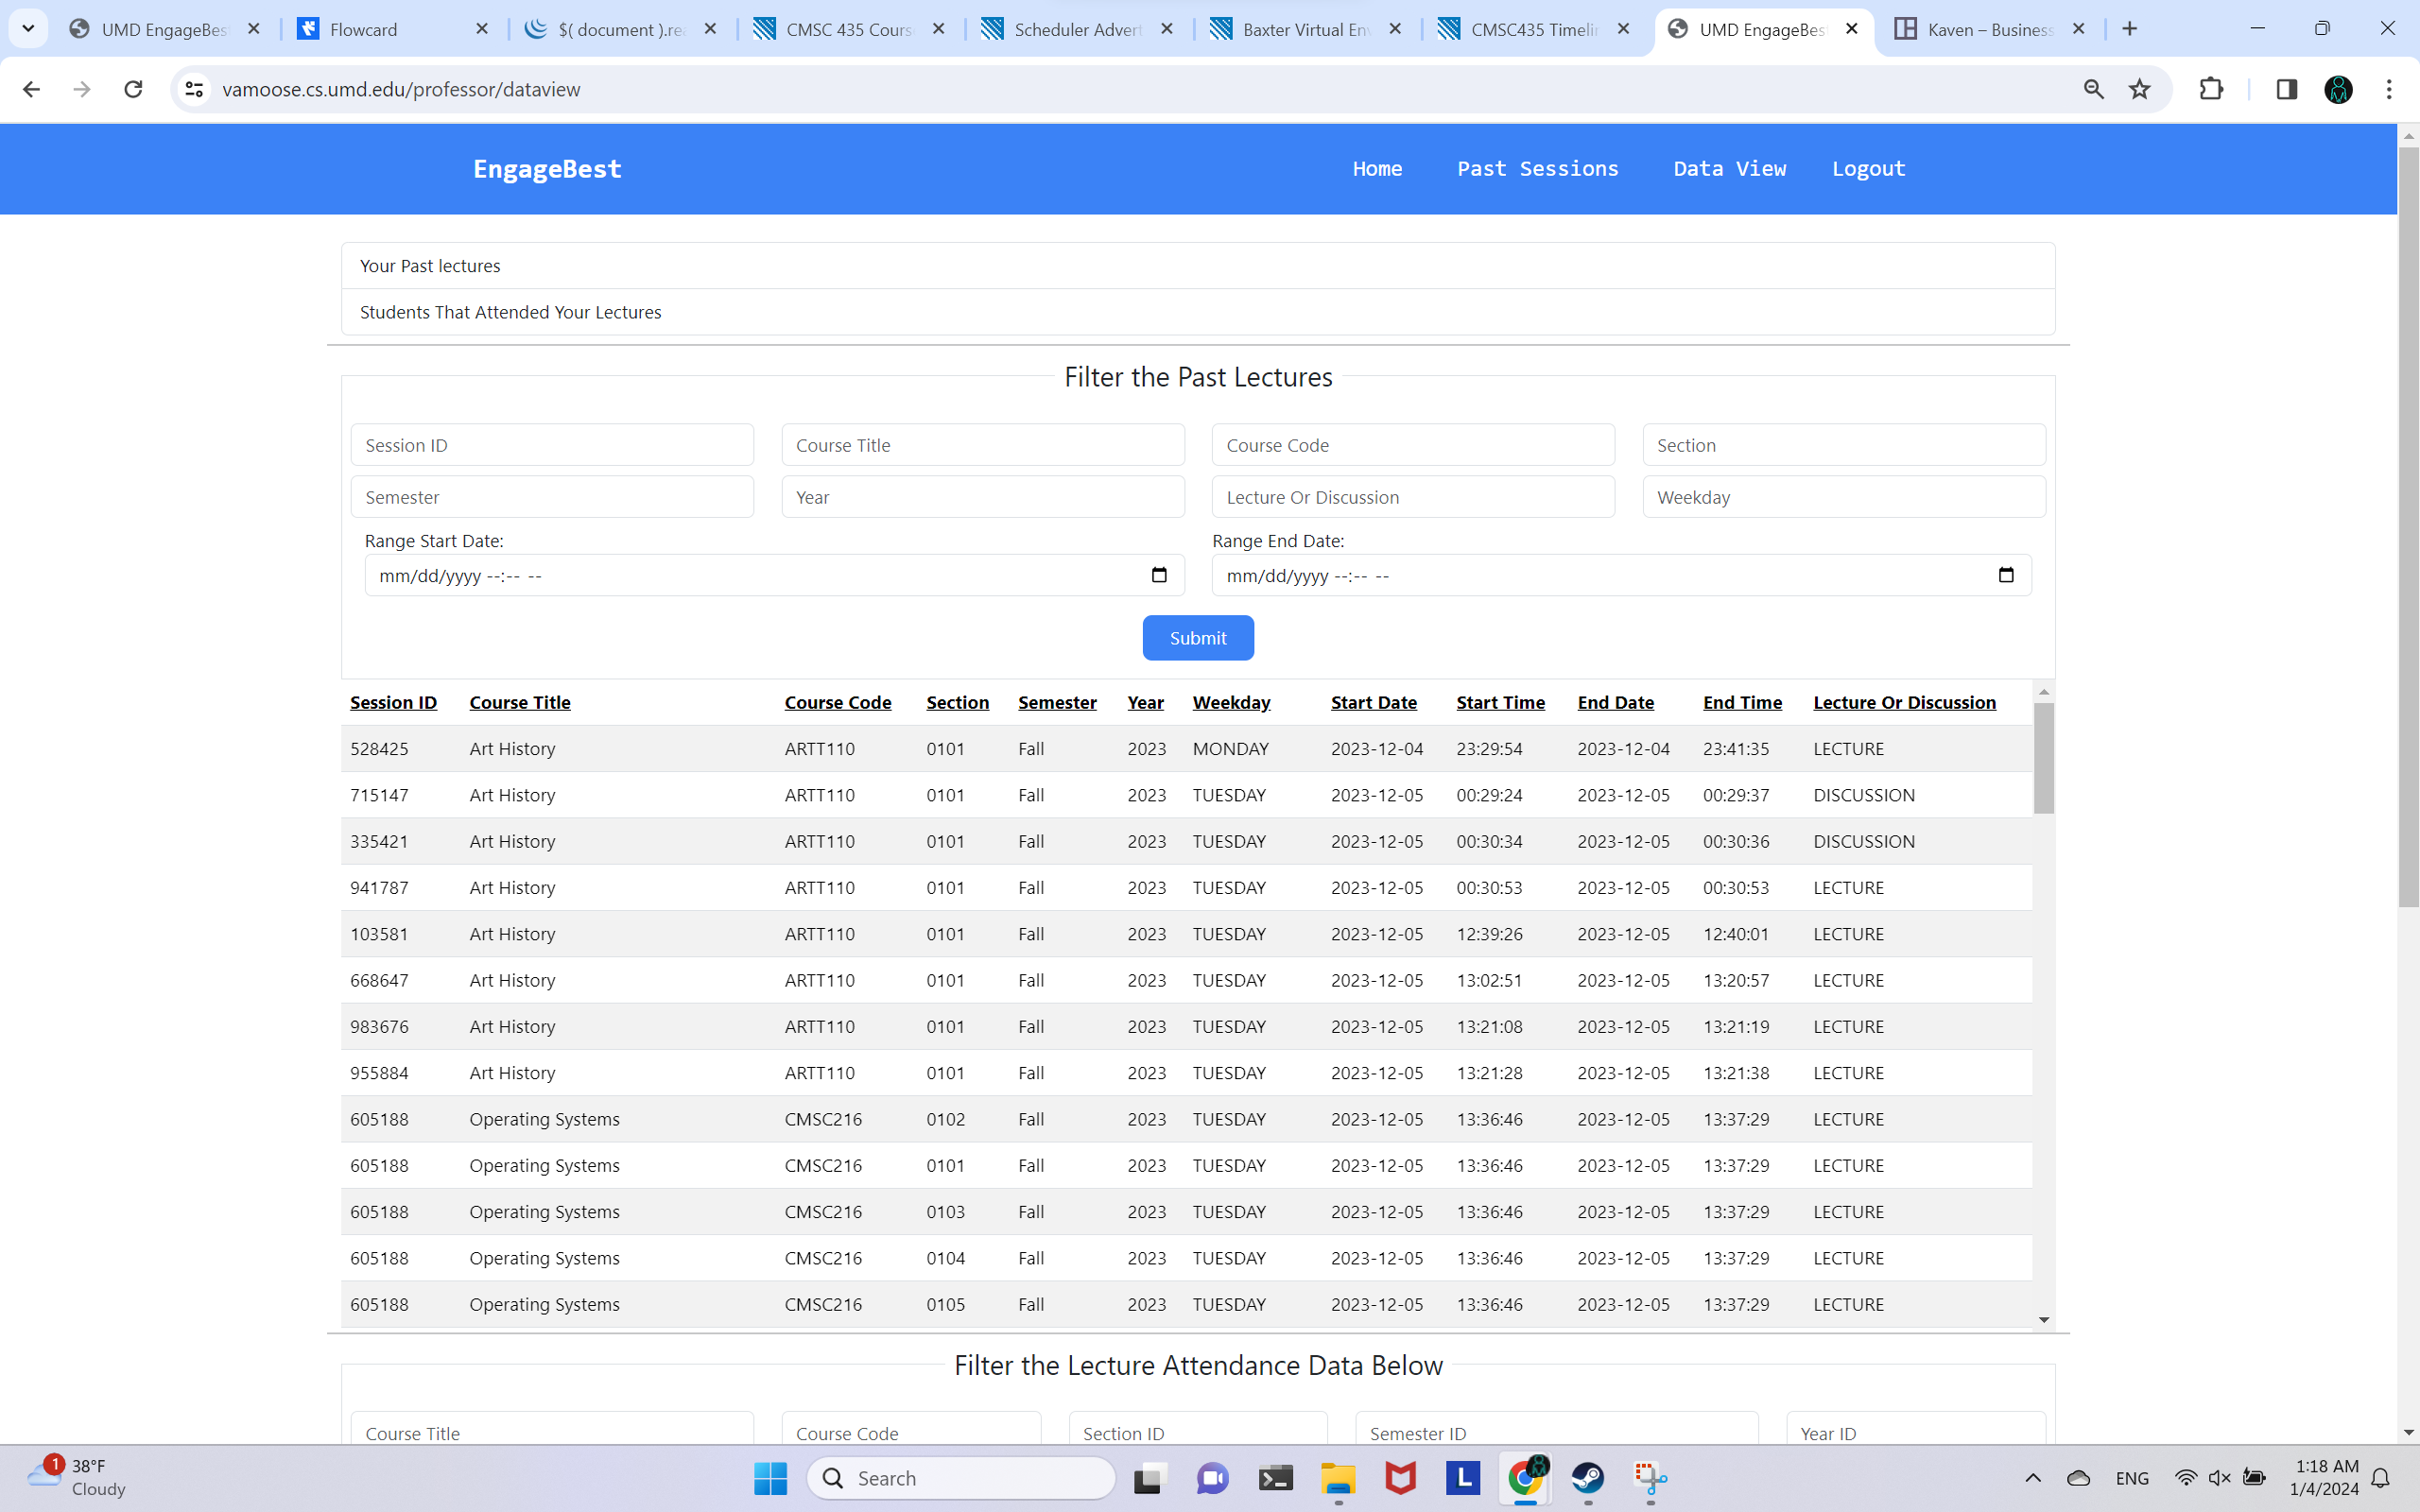Click the Year filter field
The width and height of the screenshot is (2420, 1512).
coord(983,497)
